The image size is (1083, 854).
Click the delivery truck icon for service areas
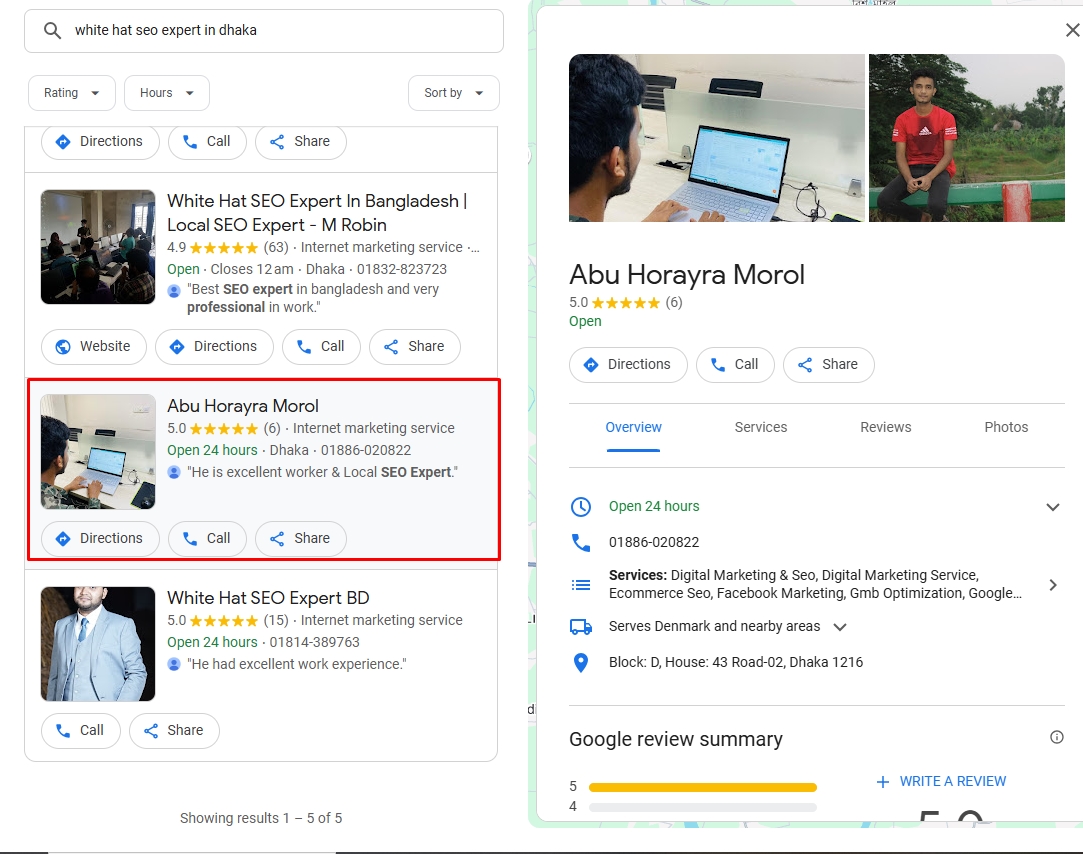(x=580, y=626)
